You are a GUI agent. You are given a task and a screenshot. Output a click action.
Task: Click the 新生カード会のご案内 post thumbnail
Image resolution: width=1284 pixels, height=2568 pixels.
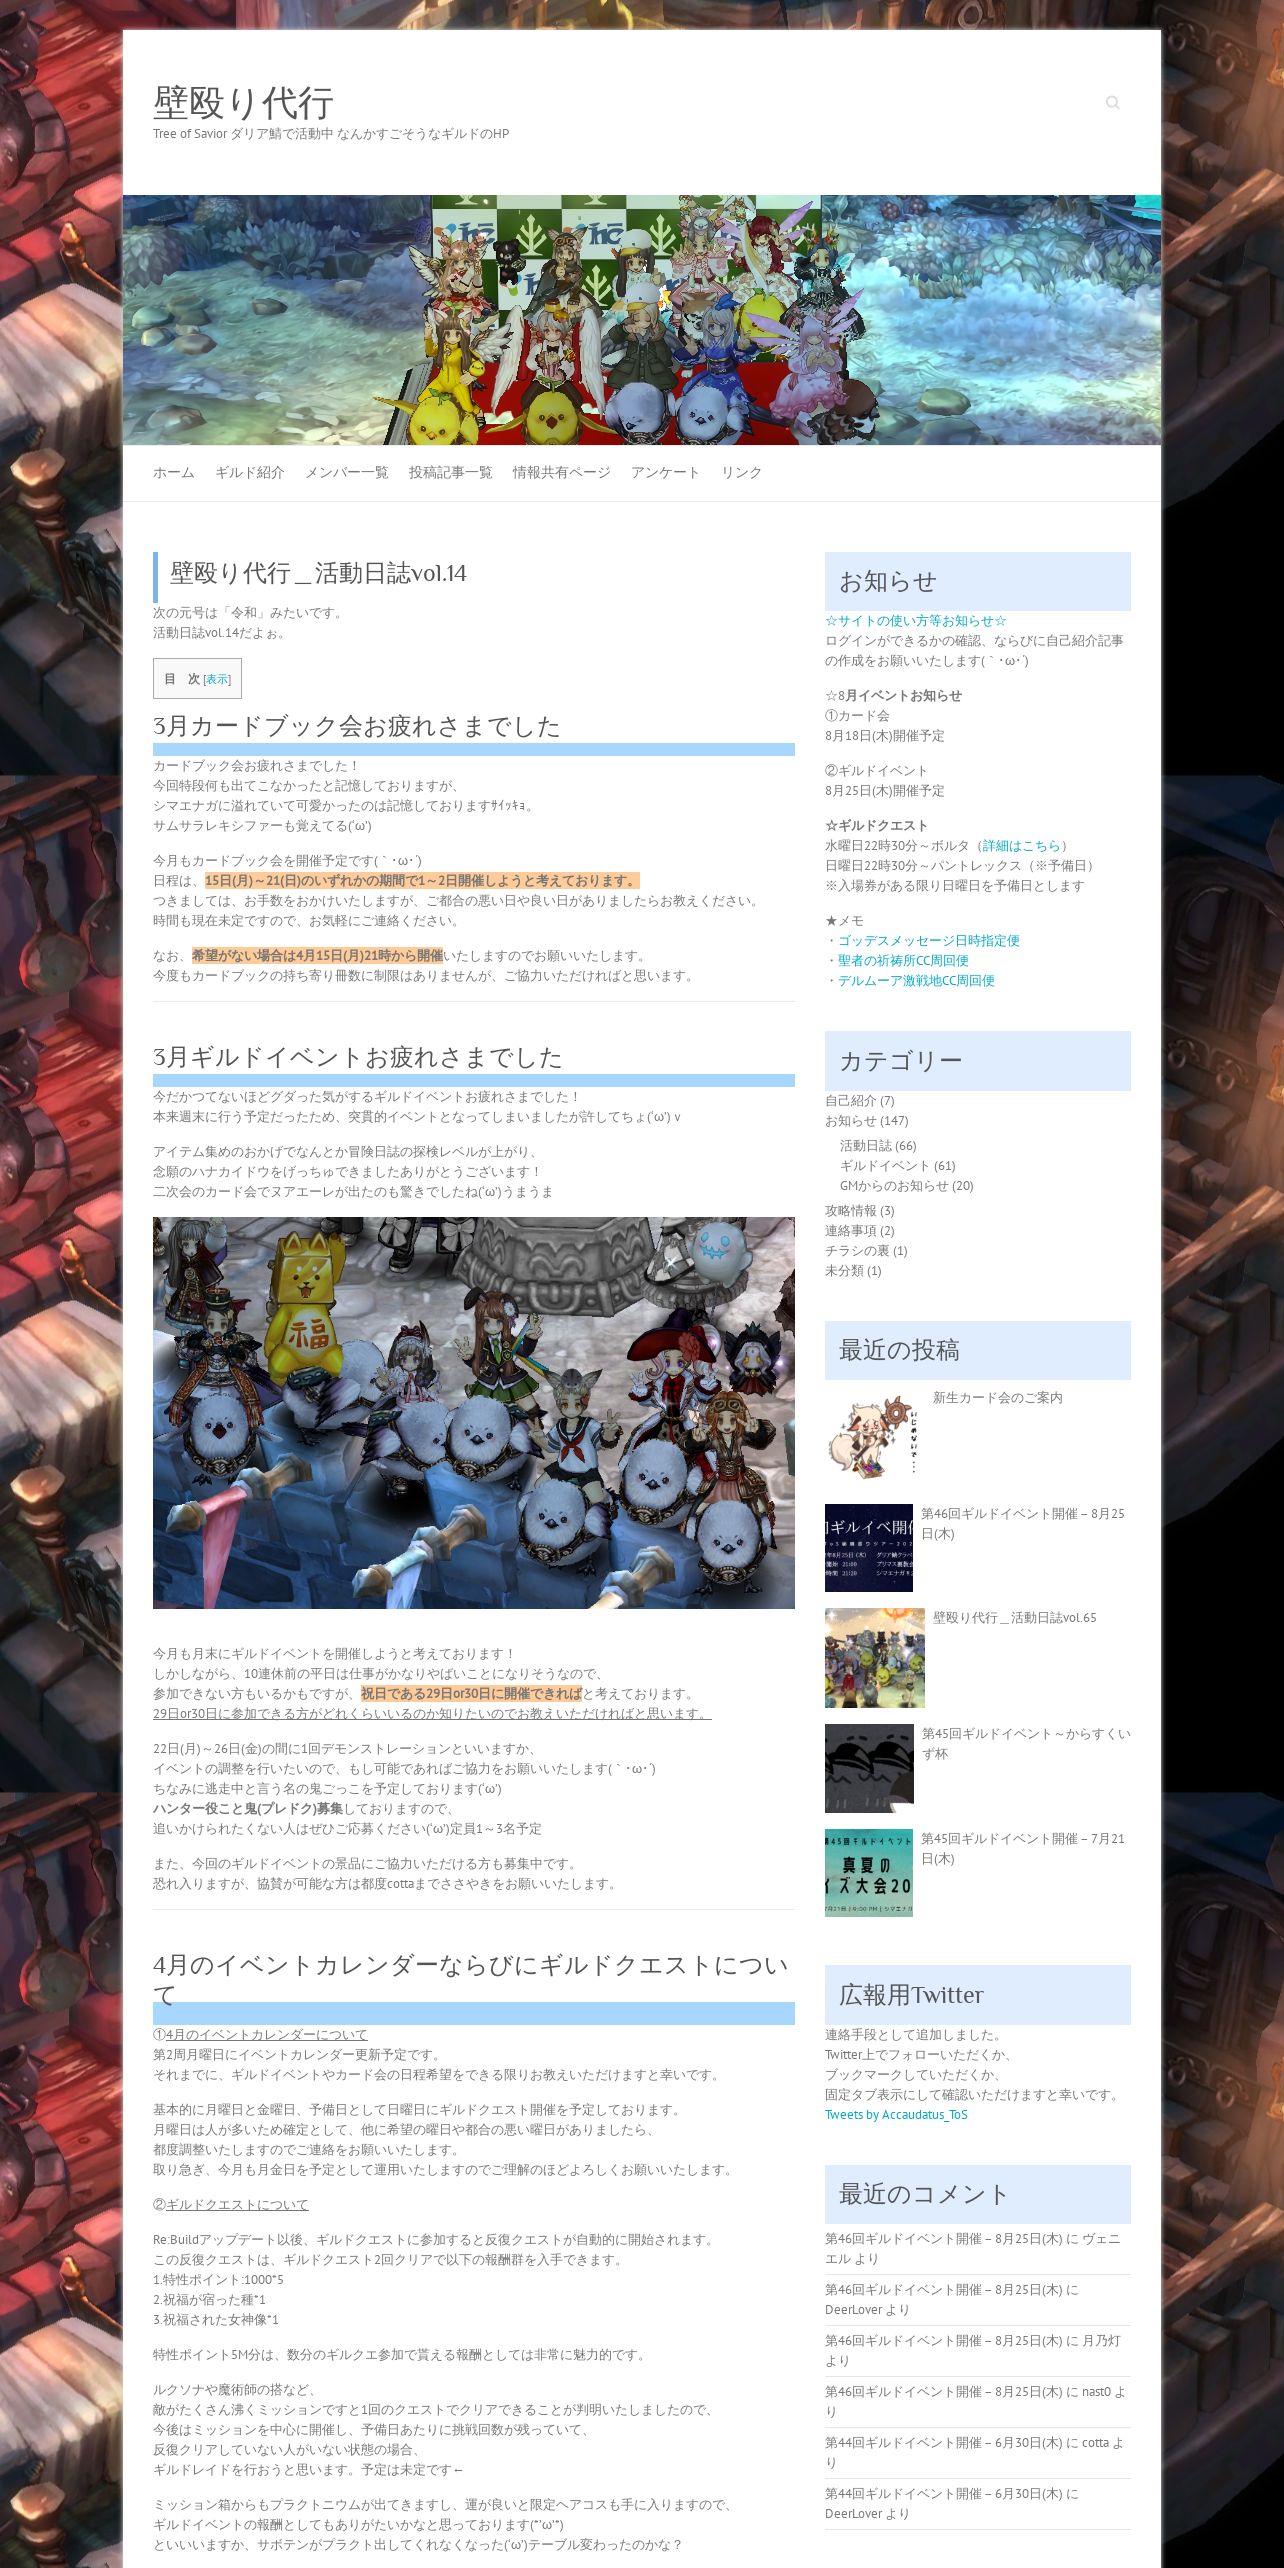point(874,1438)
